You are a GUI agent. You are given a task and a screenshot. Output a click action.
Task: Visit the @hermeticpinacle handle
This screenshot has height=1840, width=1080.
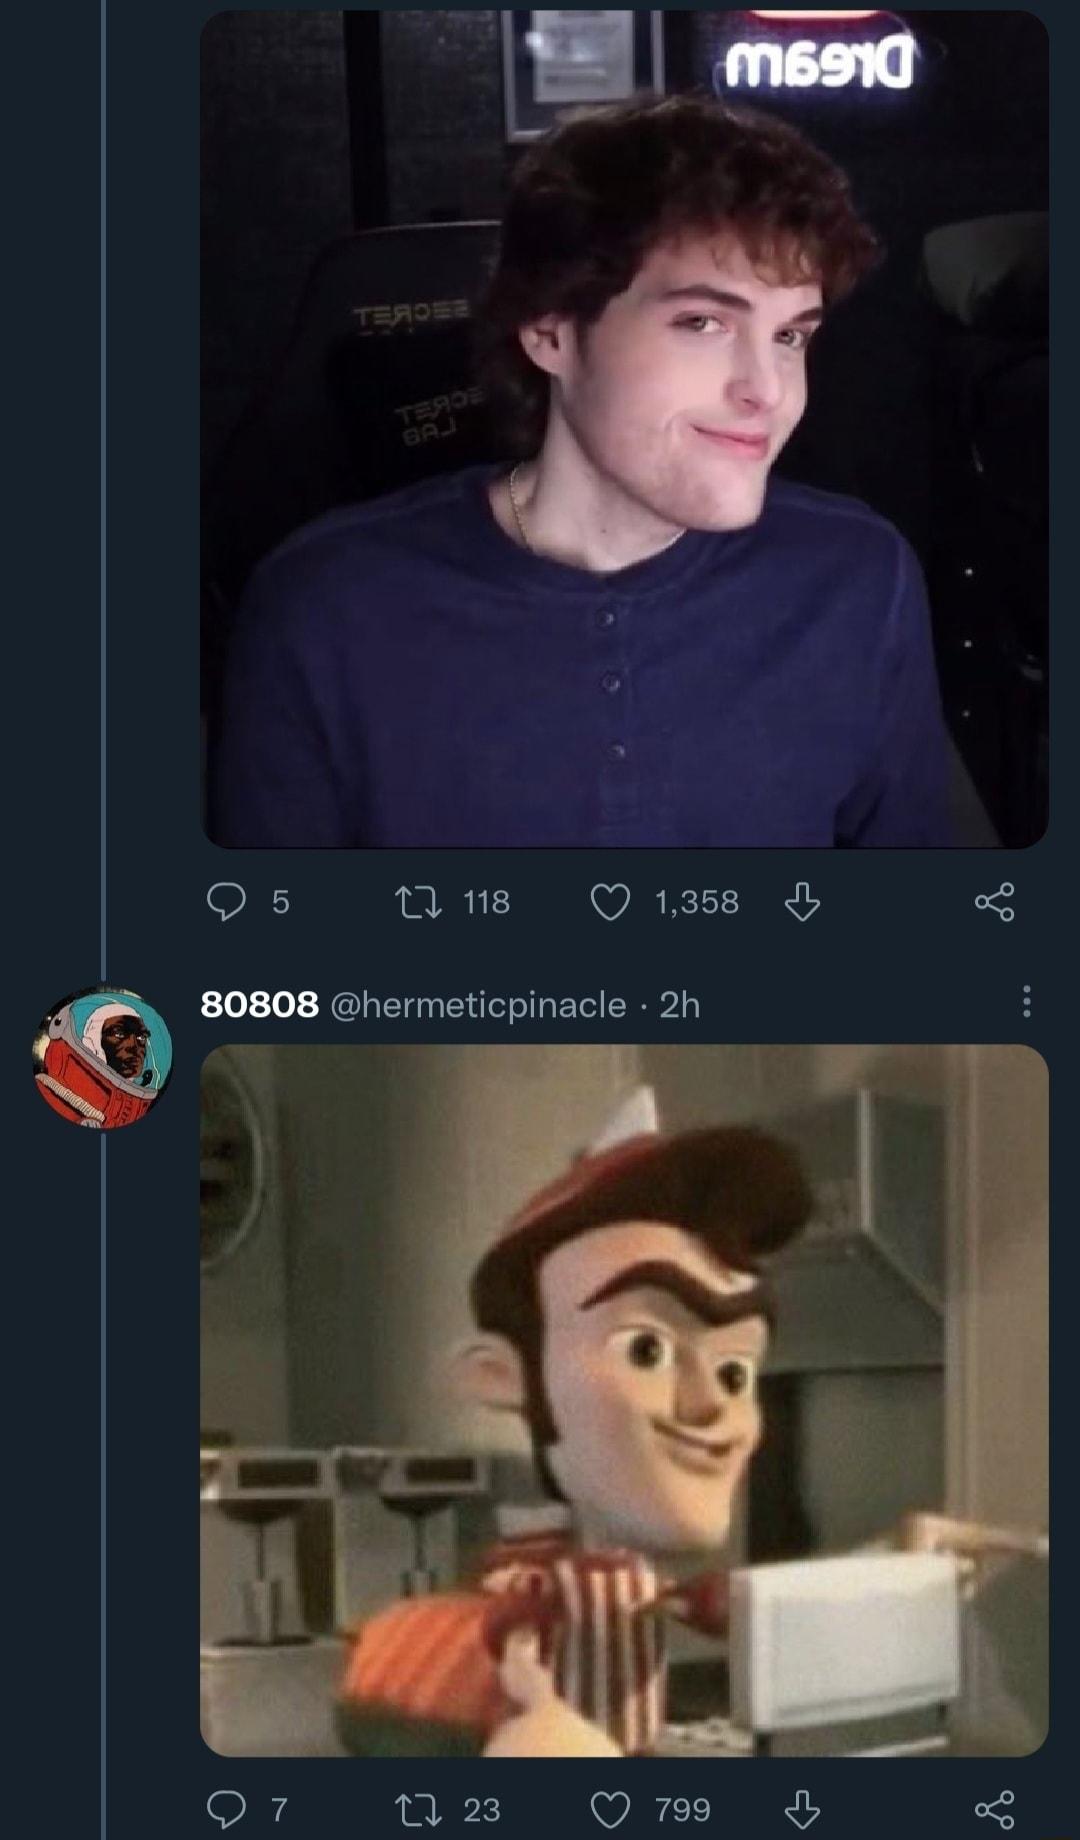coord(477,1004)
